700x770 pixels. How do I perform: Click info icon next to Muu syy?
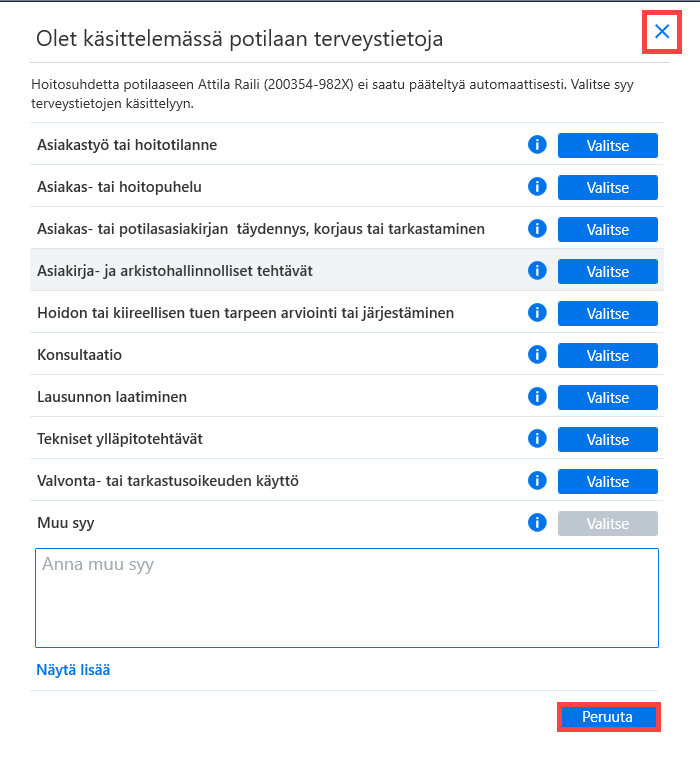(537, 522)
